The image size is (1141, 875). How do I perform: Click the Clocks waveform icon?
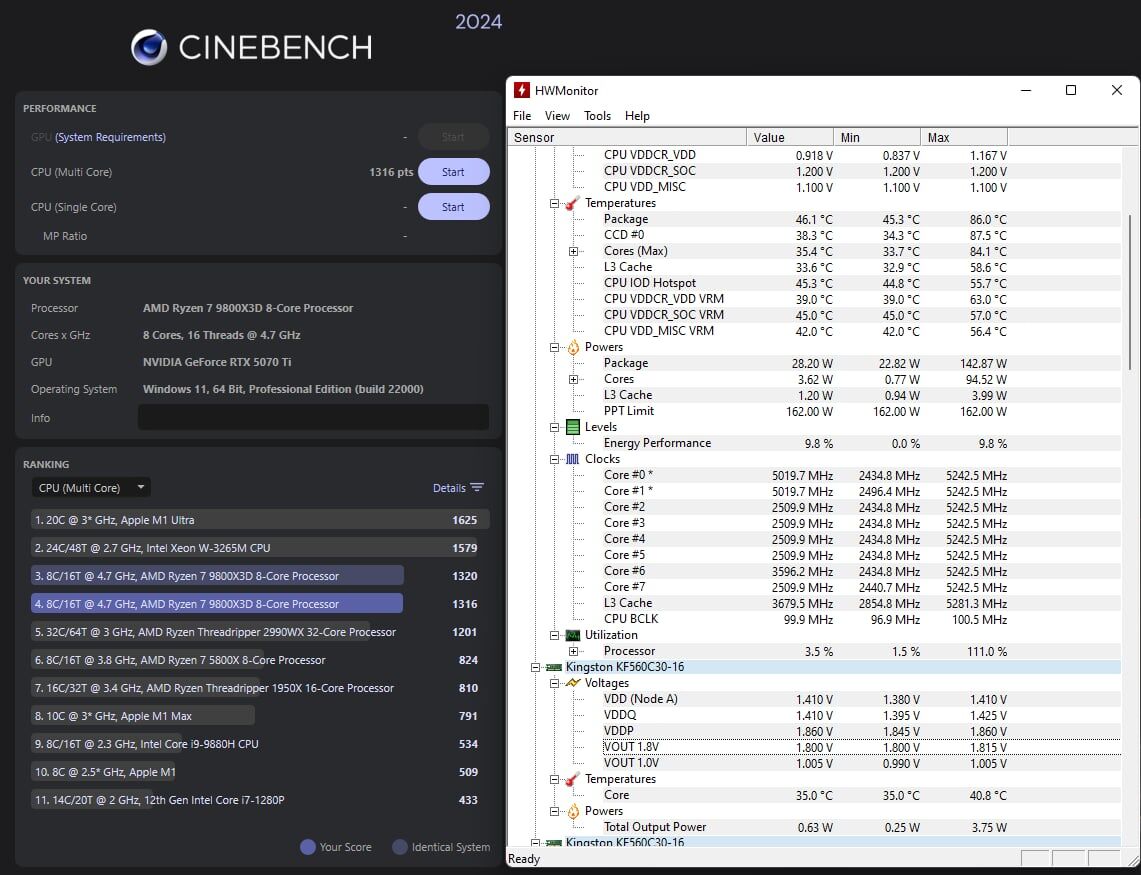573,459
